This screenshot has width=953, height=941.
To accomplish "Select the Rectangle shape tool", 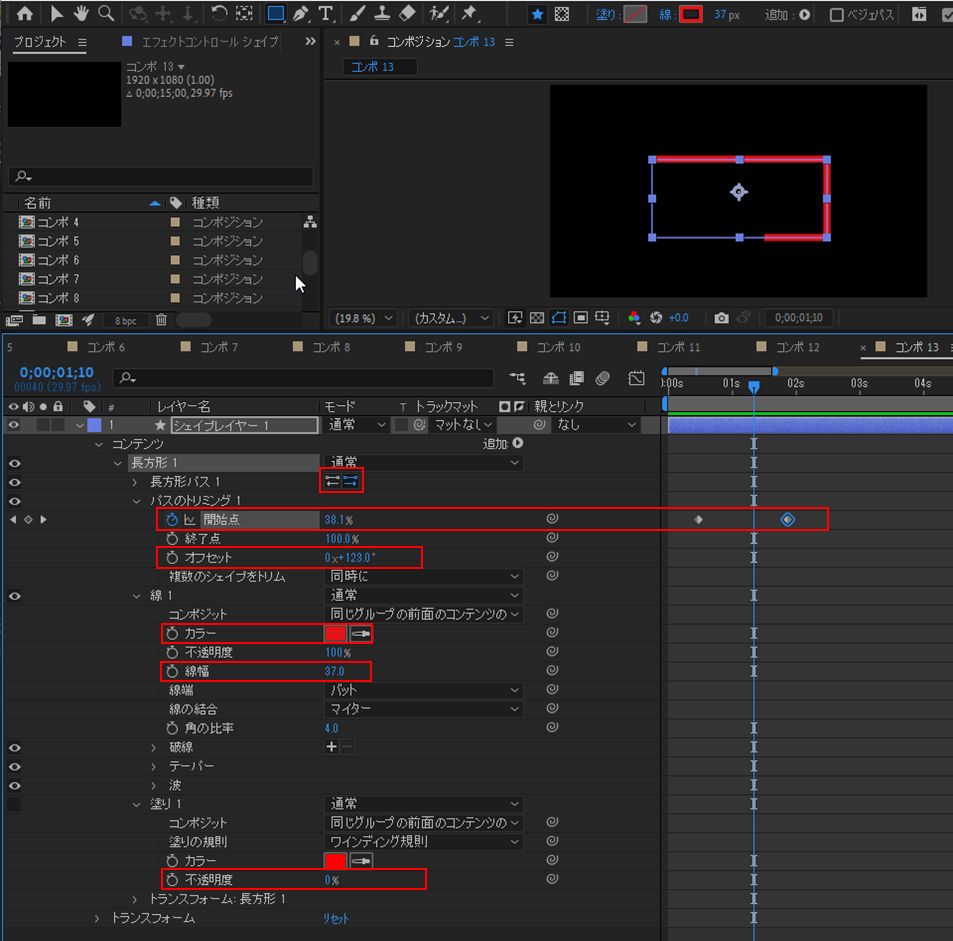I will pyautogui.click(x=275, y=13).
